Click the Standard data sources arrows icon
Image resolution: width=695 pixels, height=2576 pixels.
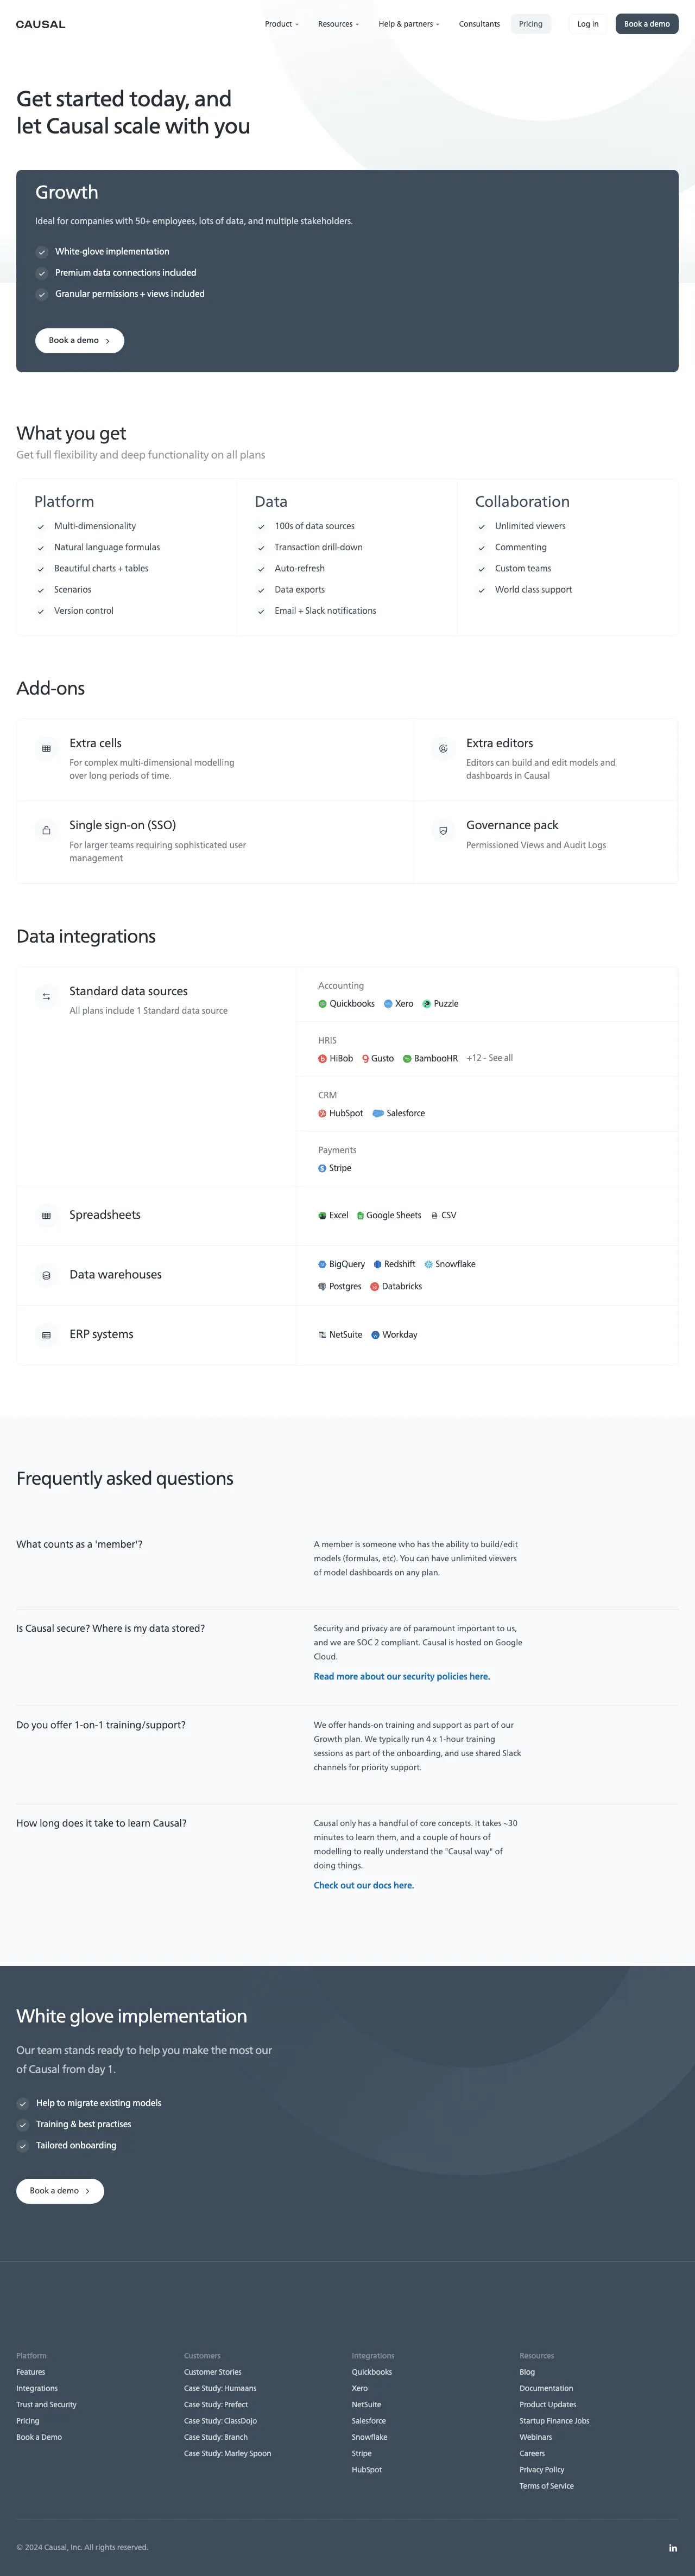click(x=46, y=996)
